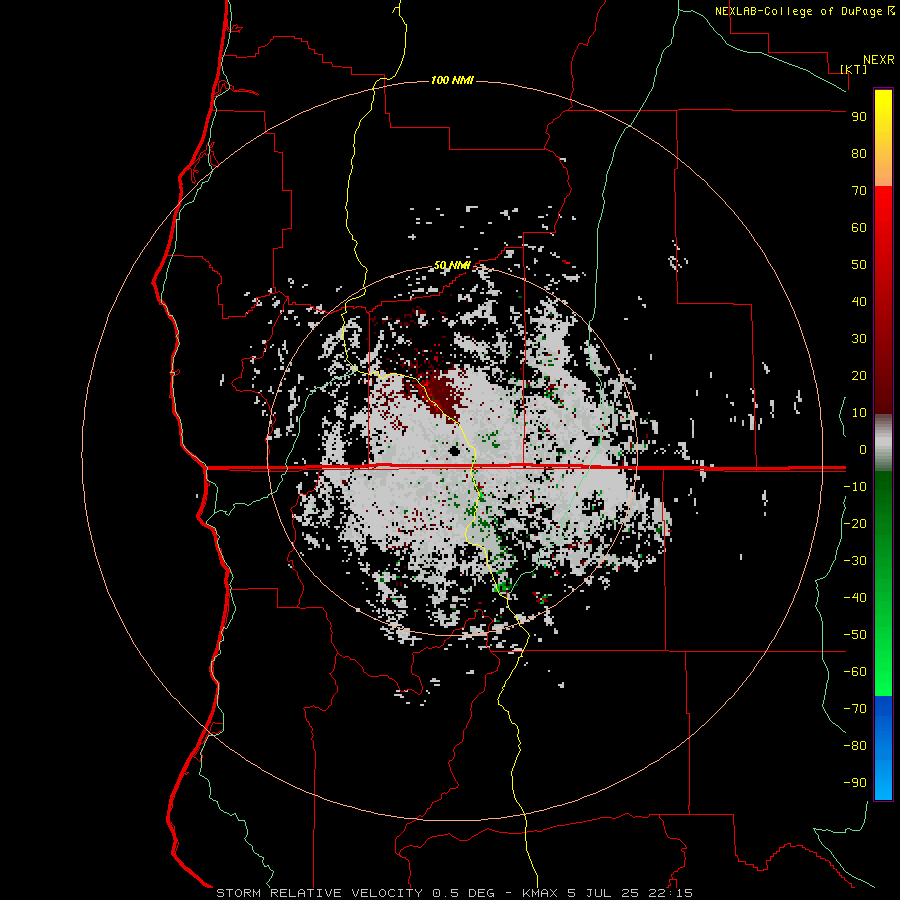Click the 80 value on the velocity scale

click(859, 154)
